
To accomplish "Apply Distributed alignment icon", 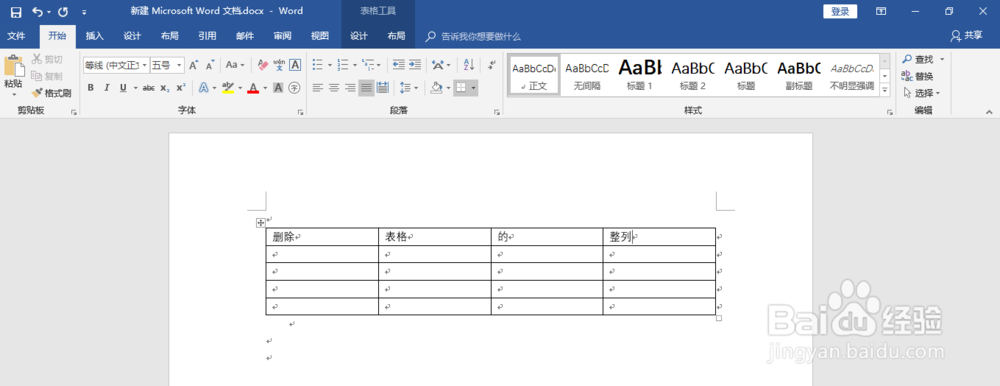I will pyautogui.click(x=383, y=87).
